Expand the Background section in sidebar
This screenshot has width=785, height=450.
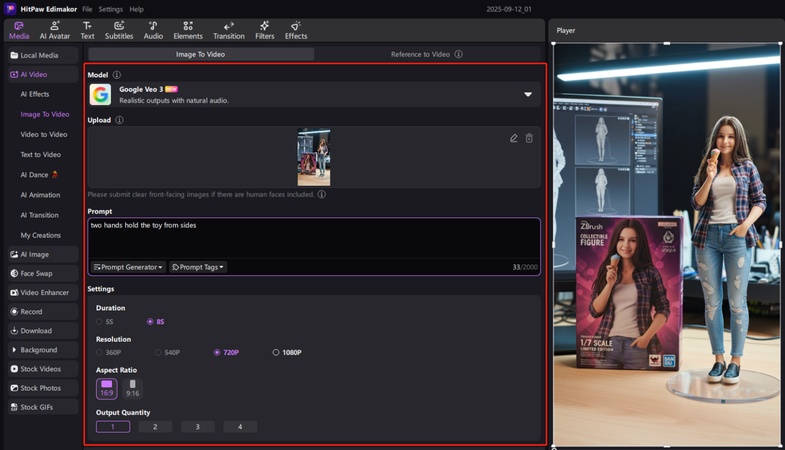(43, 350)
